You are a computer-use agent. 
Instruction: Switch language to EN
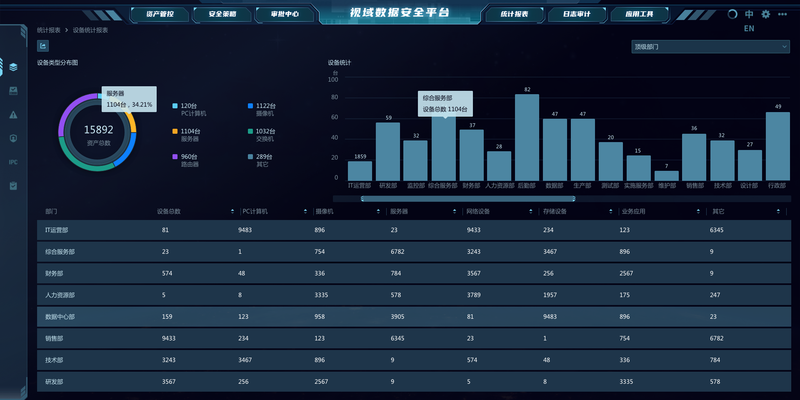(749, 29)
